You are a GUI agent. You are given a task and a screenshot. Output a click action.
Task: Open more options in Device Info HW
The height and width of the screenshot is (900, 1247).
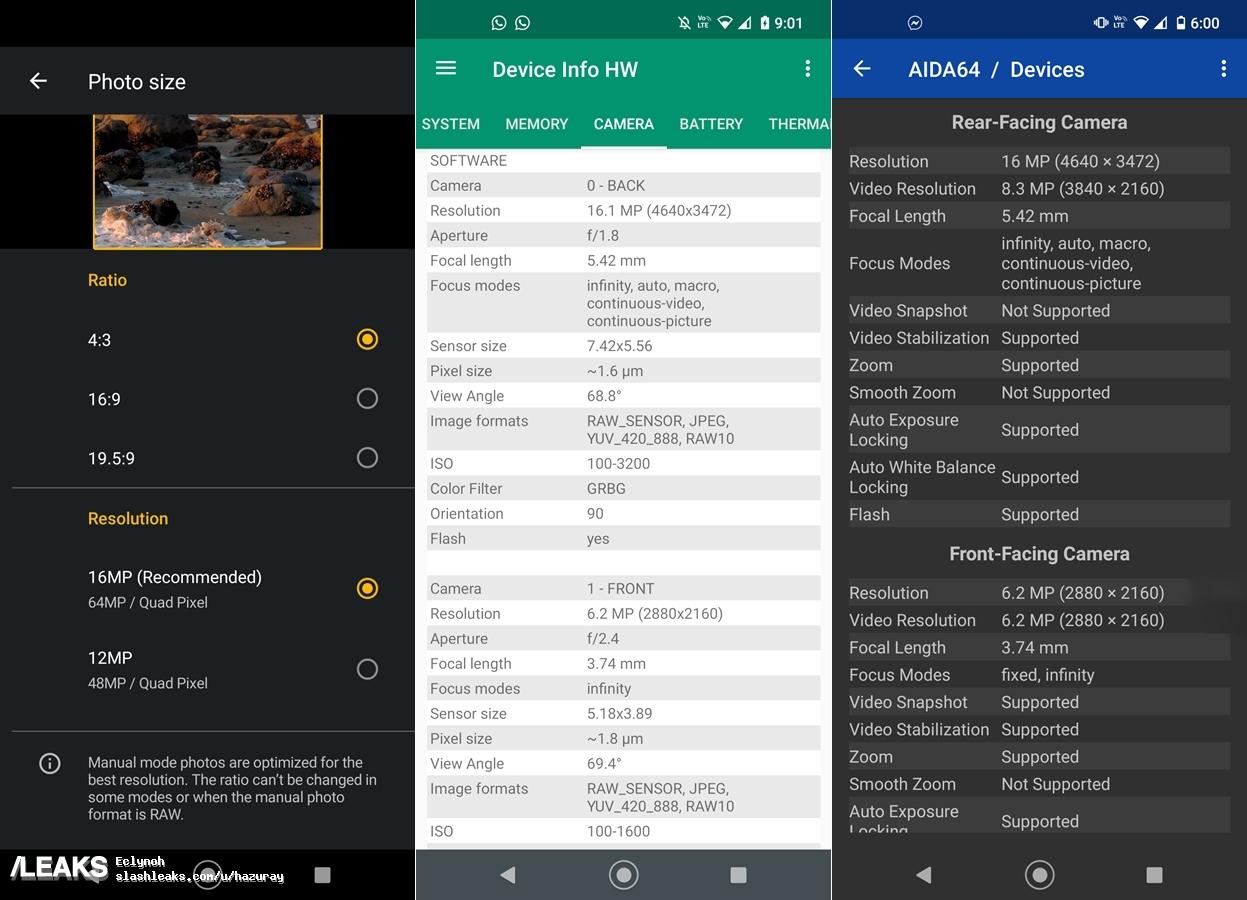pyautogui.click(x=808, y=69)
